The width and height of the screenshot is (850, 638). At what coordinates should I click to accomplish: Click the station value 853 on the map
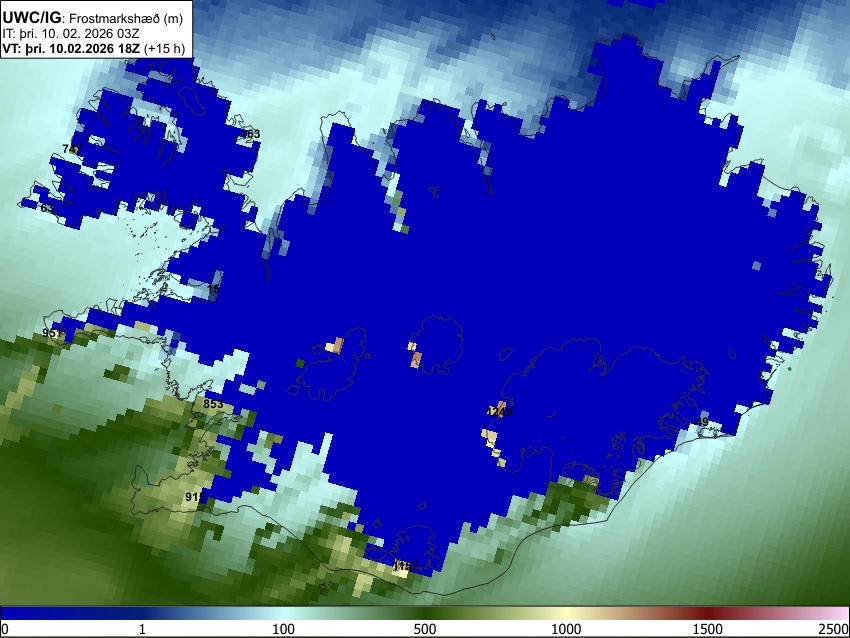pos(213,404)
